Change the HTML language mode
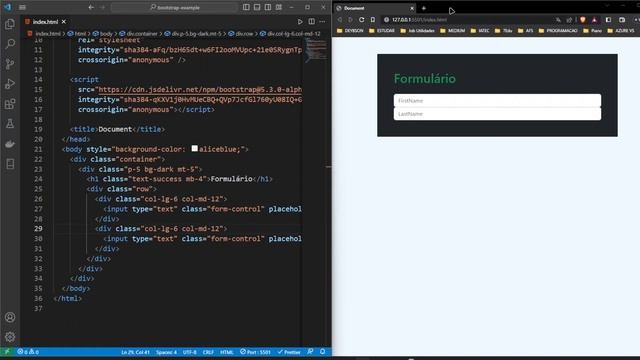Image resolution: width=640 pixels, height=360 pixels. coord(227,352)
